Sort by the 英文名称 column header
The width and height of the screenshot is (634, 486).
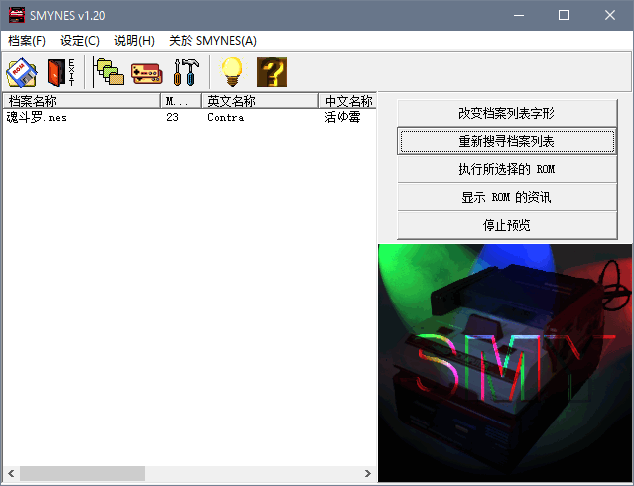click(x=259, y=101)
